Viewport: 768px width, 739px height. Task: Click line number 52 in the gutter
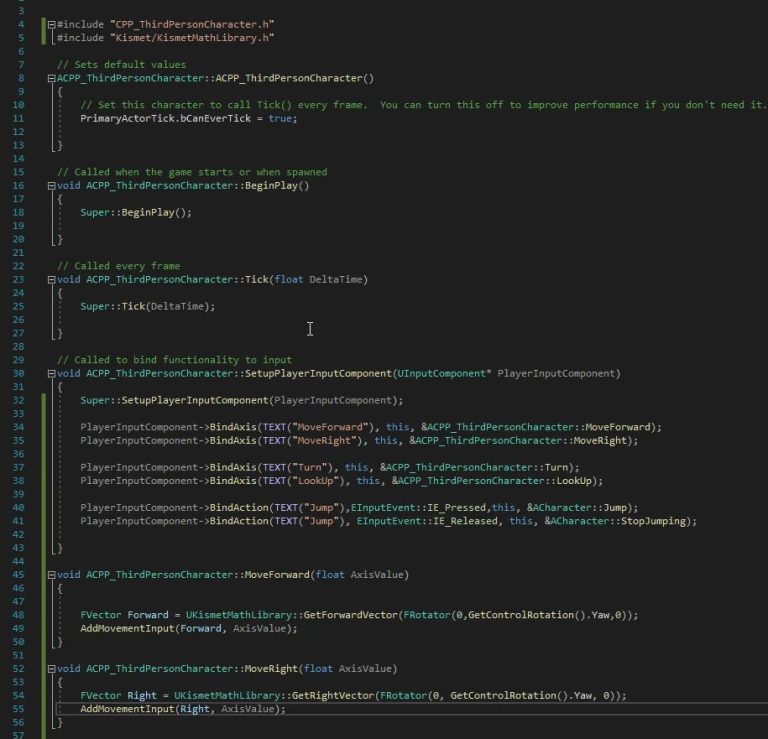[18, 669]
